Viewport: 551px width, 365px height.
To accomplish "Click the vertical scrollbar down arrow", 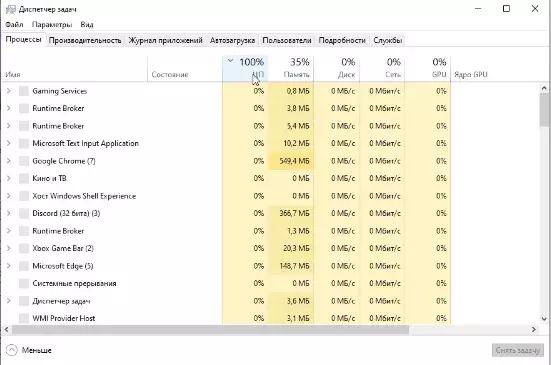I will (x=544, y=319).
